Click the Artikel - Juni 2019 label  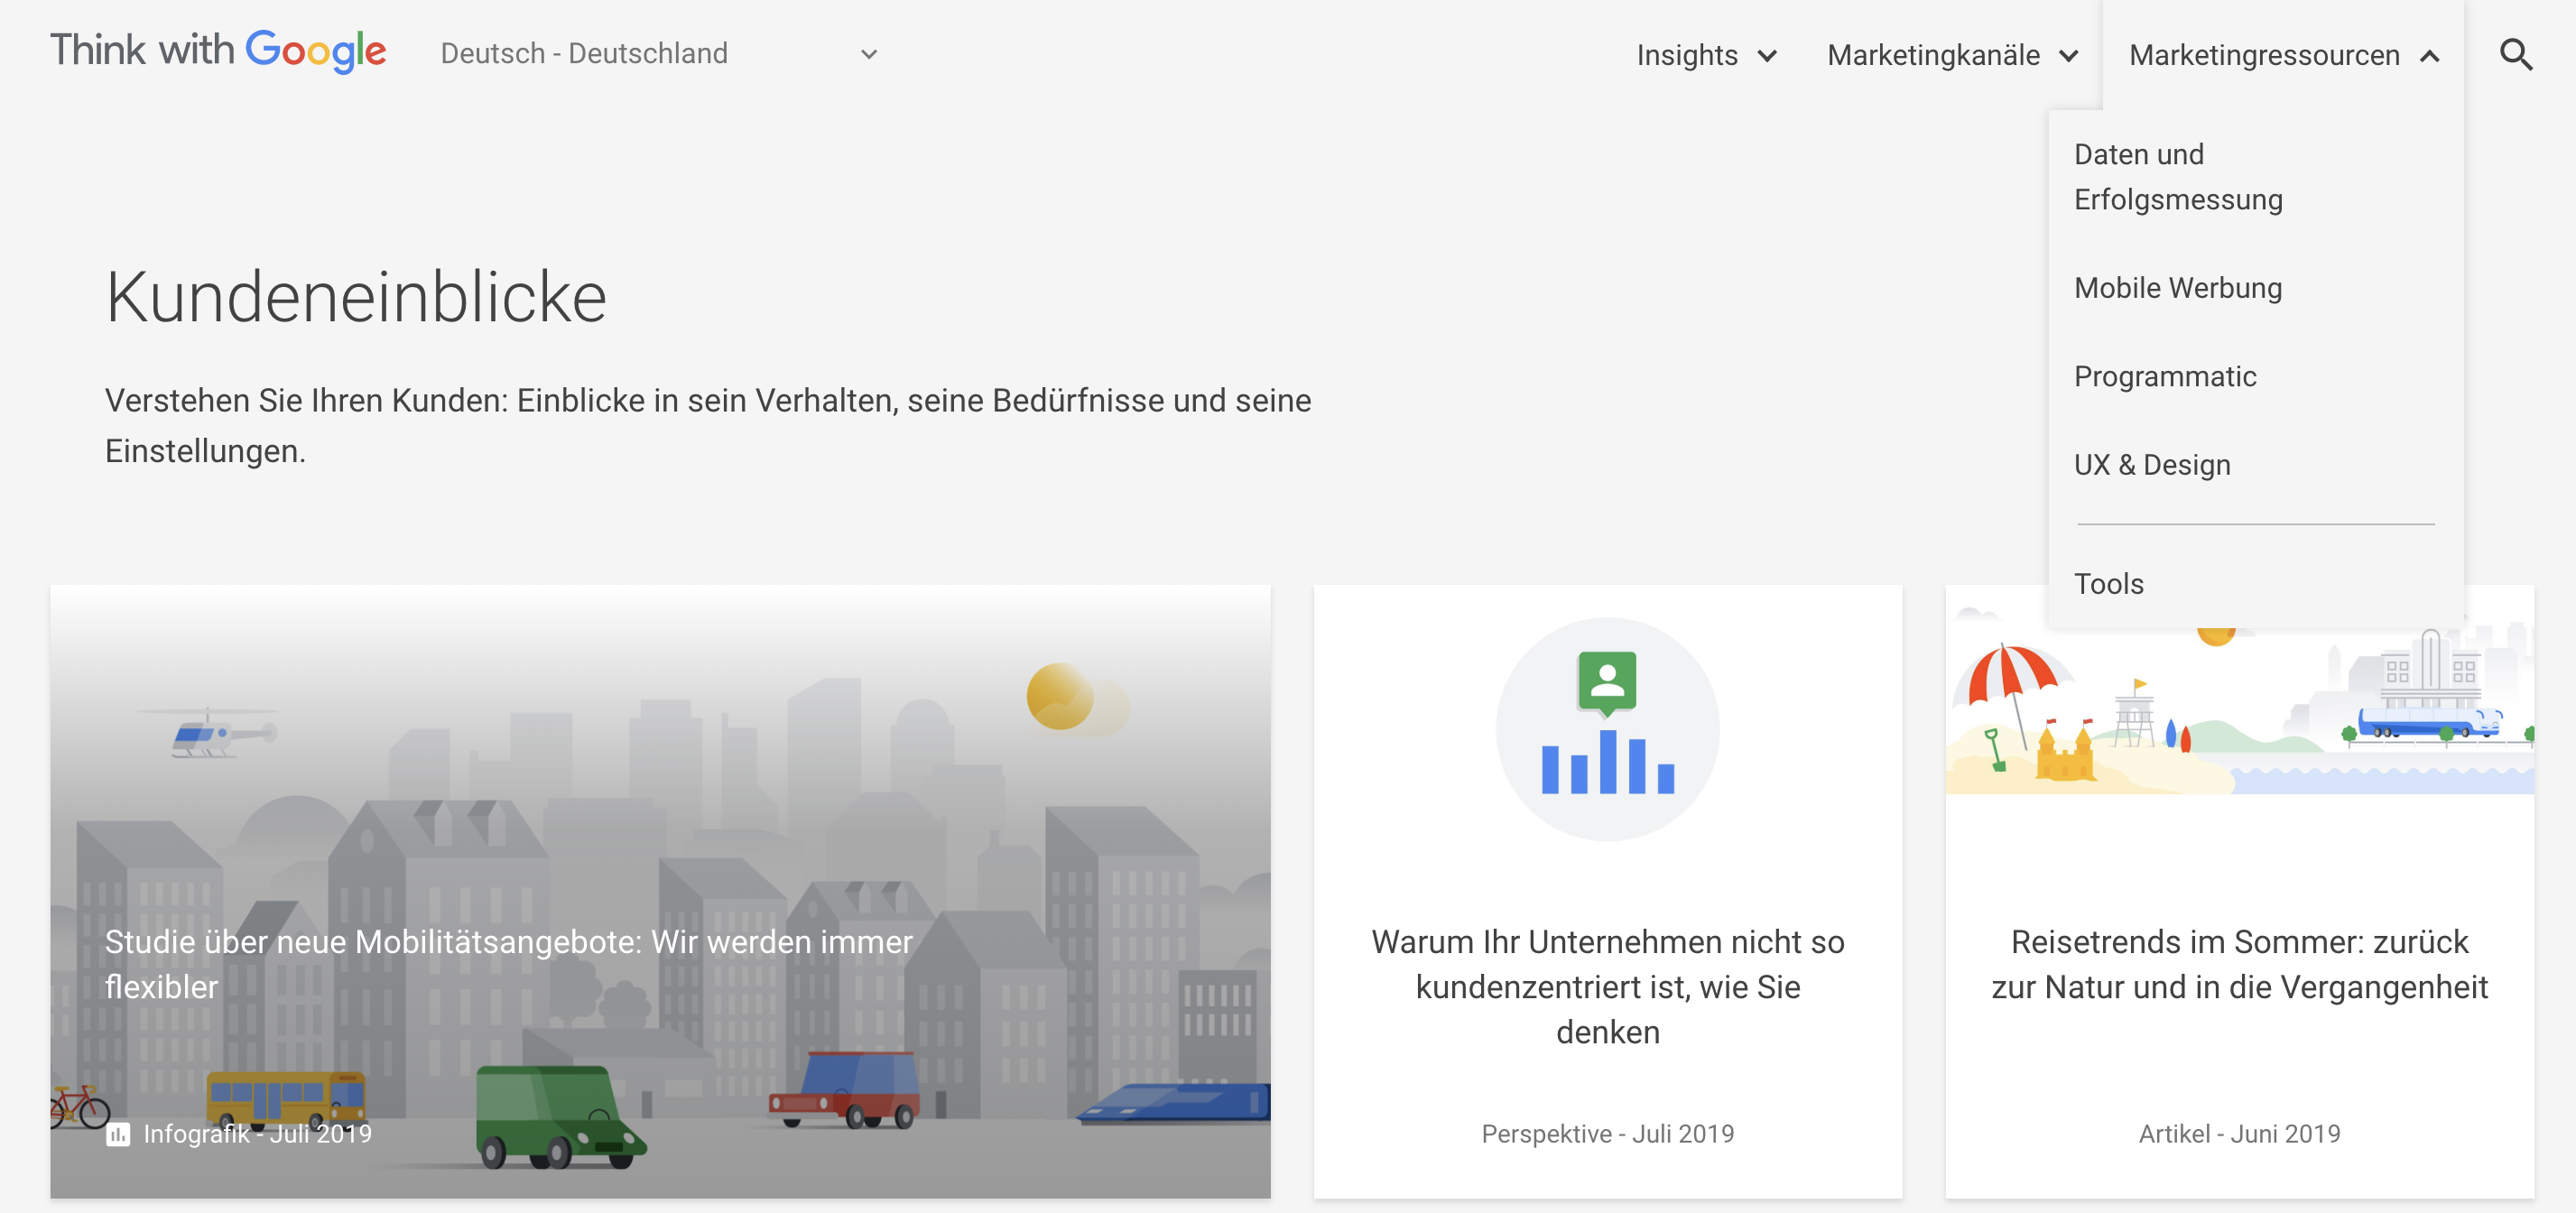(x=2239, y=1134)
